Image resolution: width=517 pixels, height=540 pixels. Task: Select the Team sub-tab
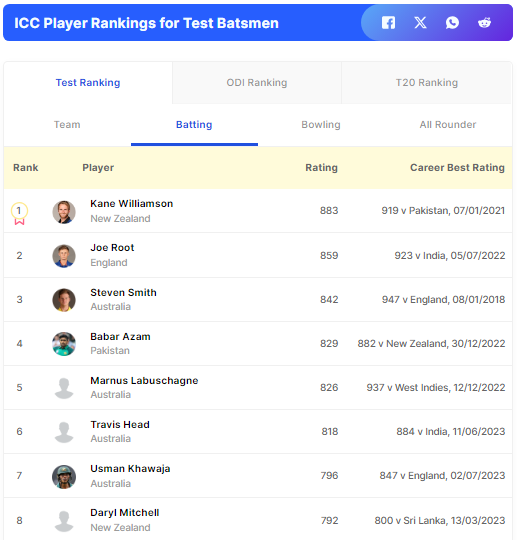67,125
